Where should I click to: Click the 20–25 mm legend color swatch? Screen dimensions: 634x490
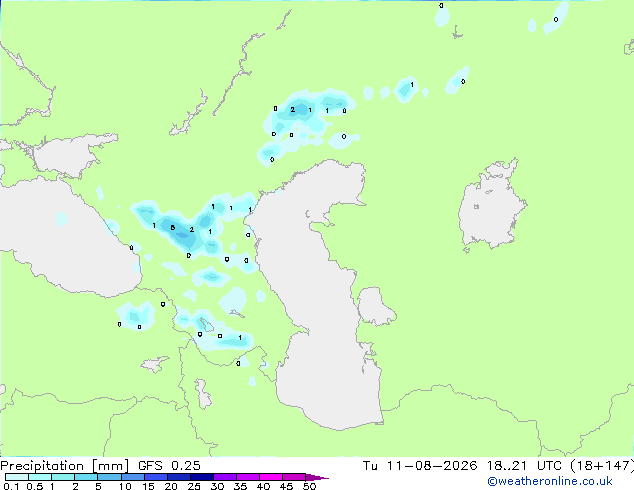point(179,477)
